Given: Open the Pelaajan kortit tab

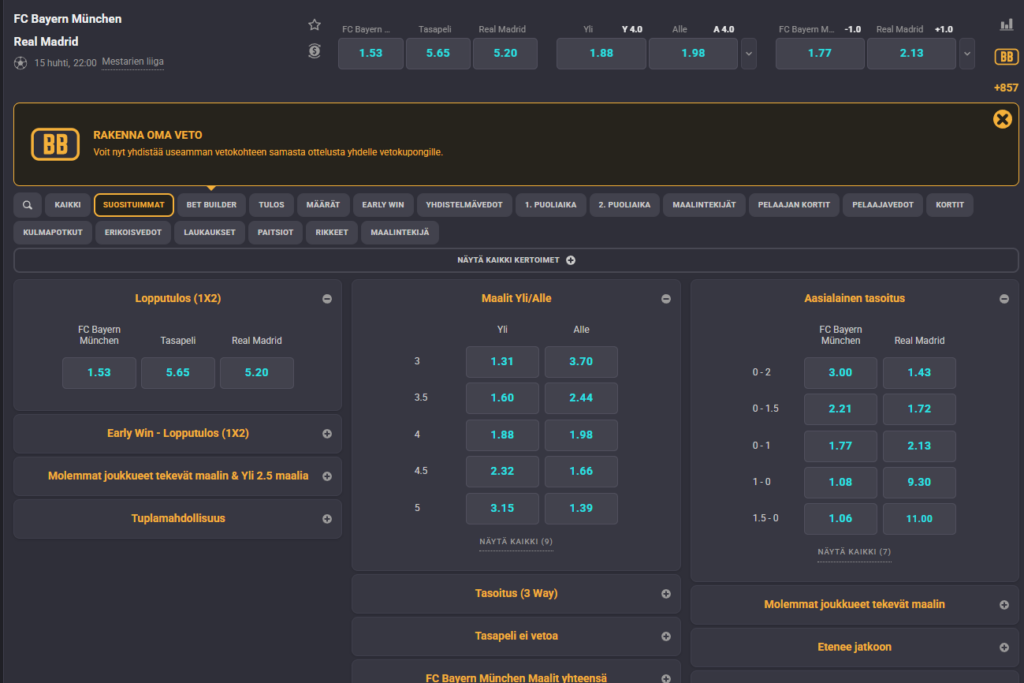Looking at the screenshot, I should coord(794,205).
